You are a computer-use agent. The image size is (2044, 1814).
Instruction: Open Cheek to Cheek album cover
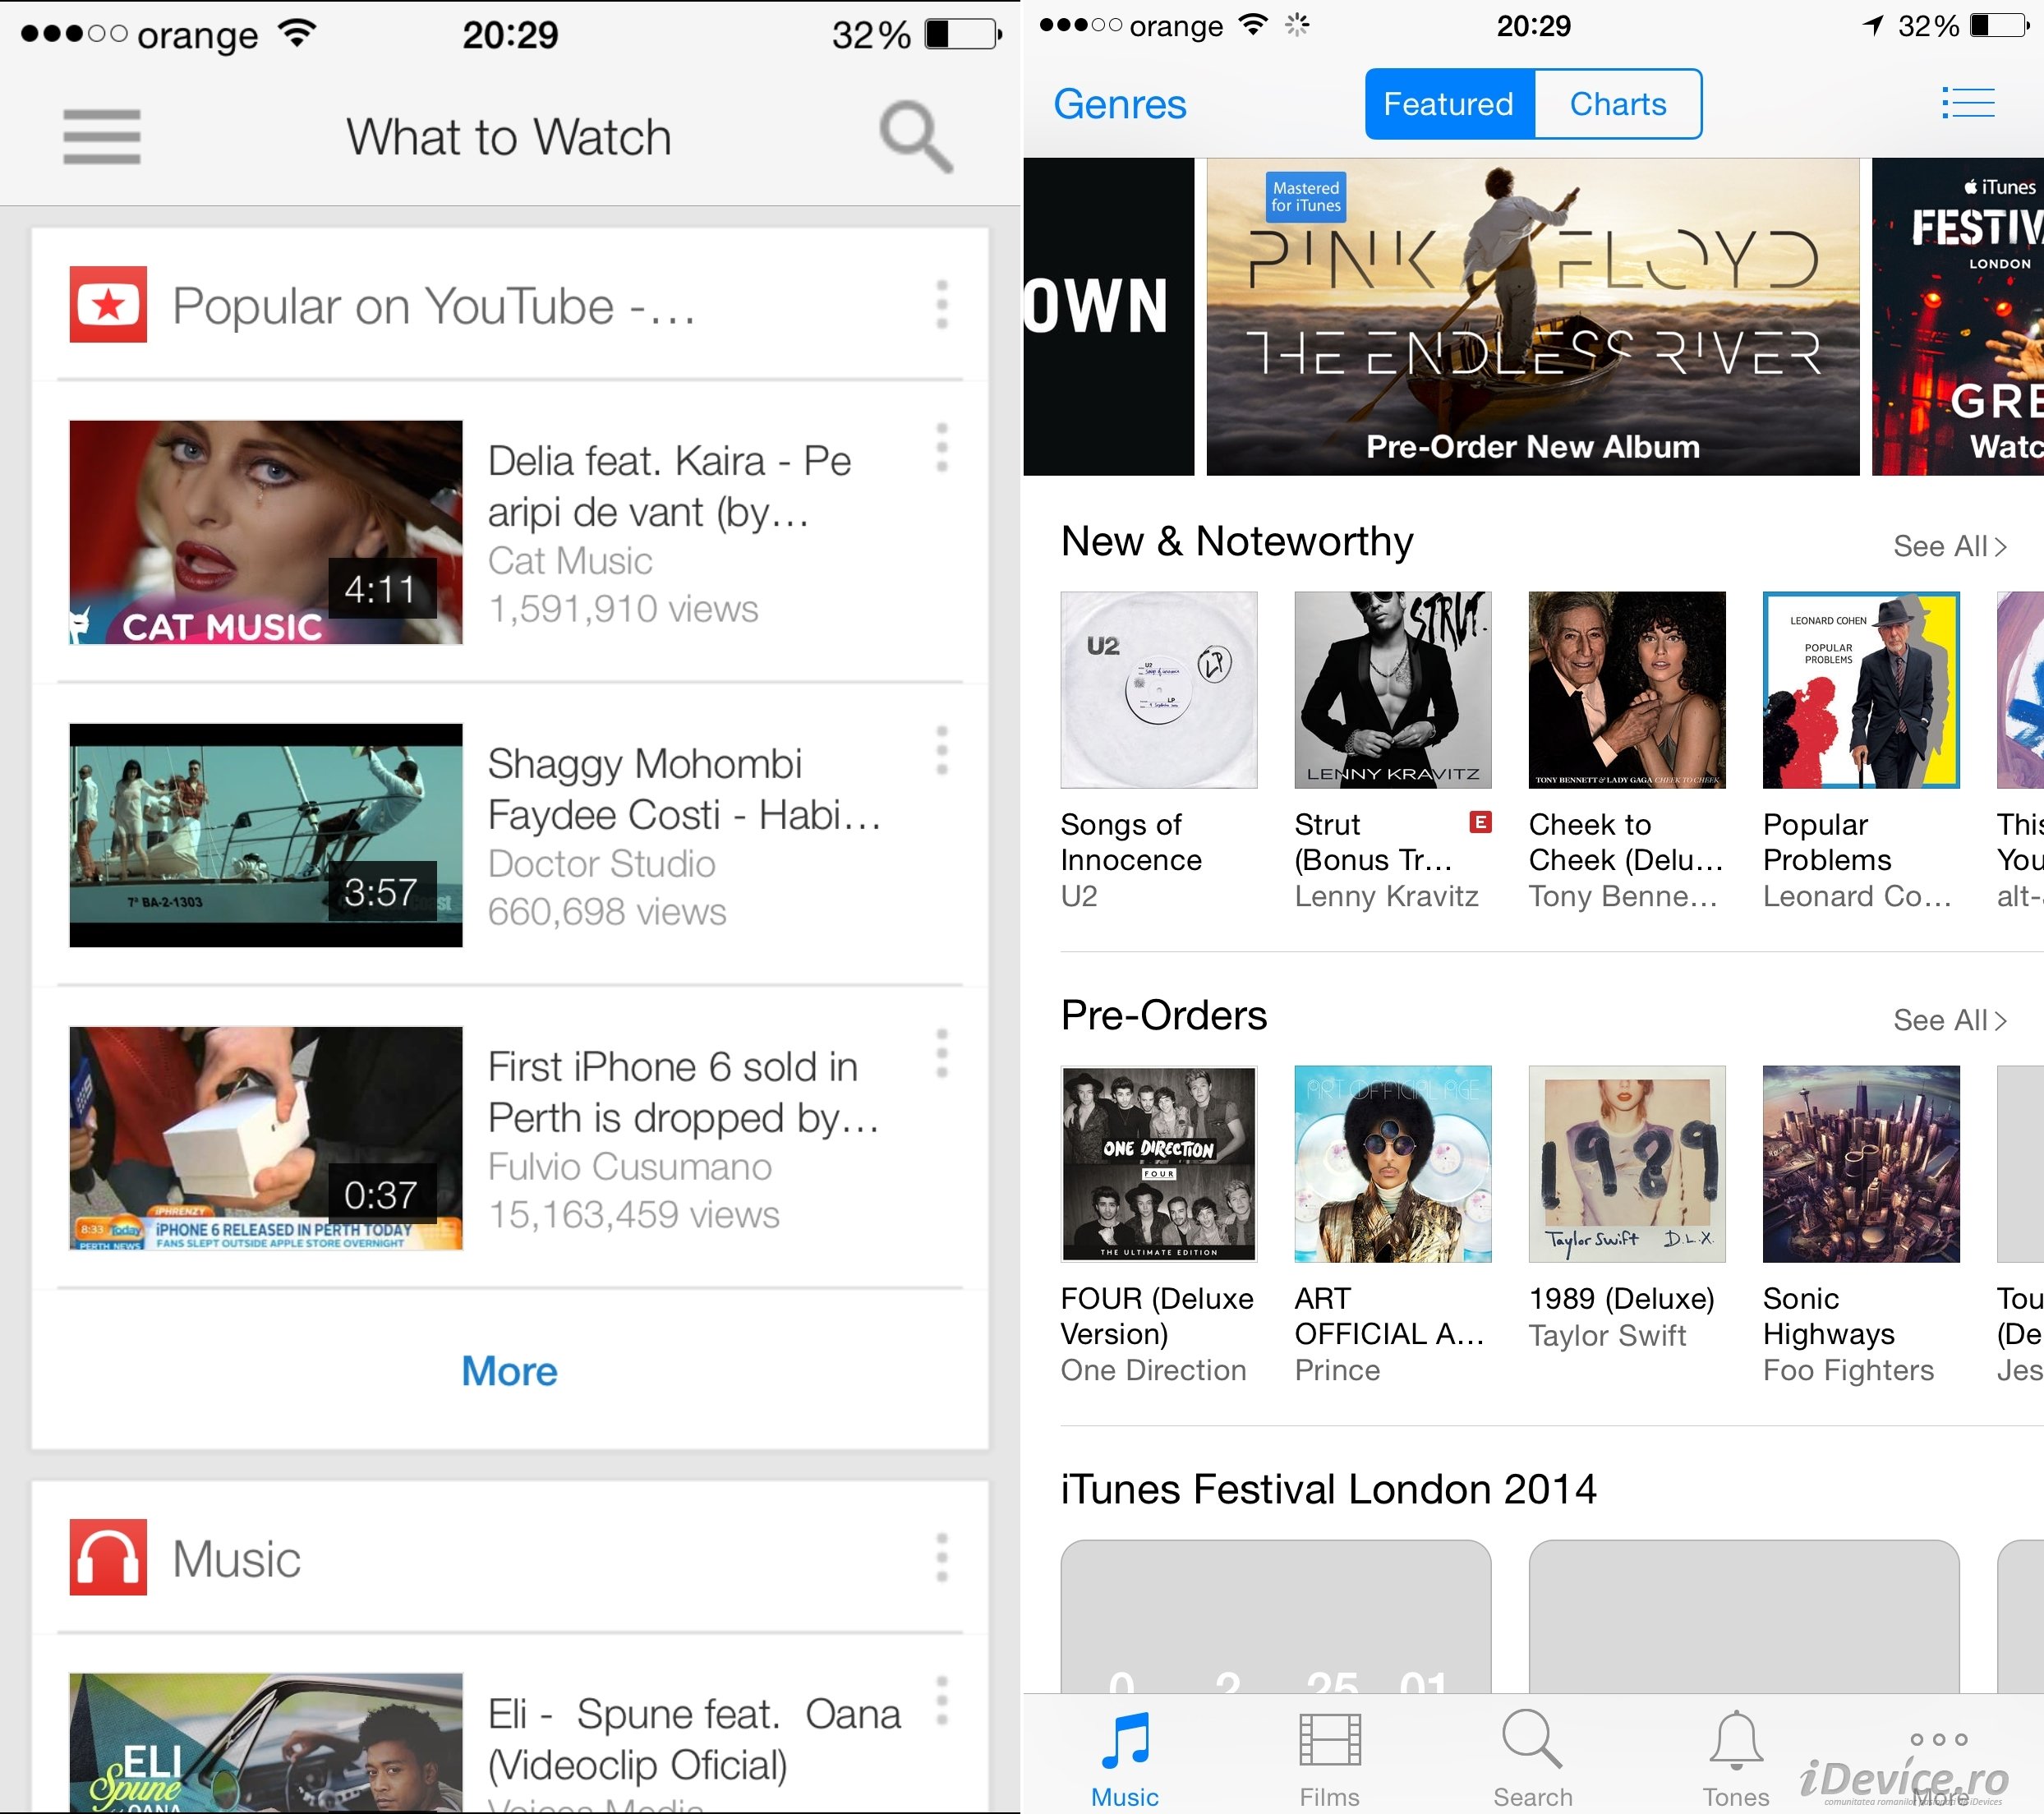click(1627, 690)
